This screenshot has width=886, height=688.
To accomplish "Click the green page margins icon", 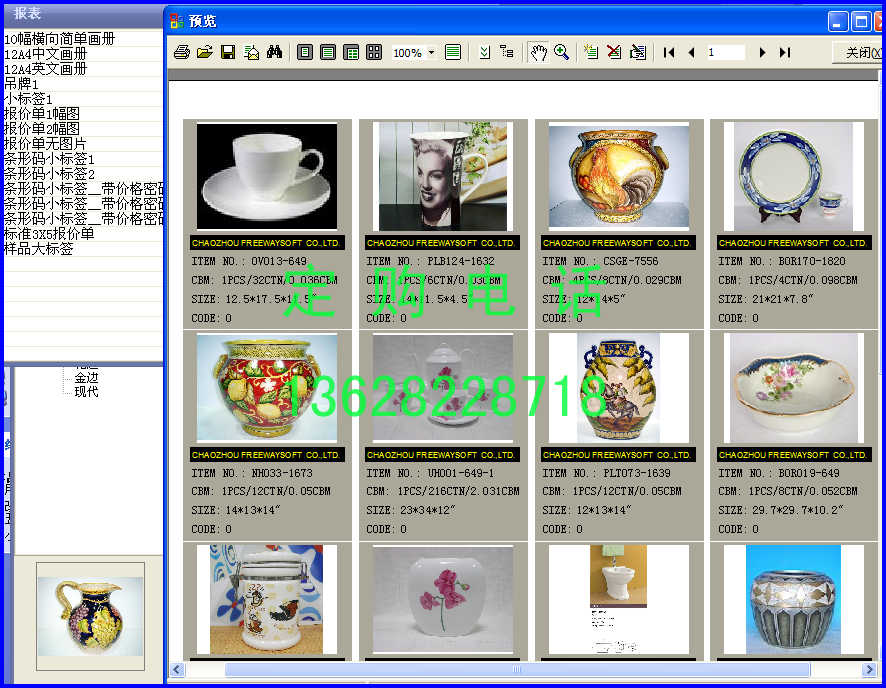I will coord(453,53).
